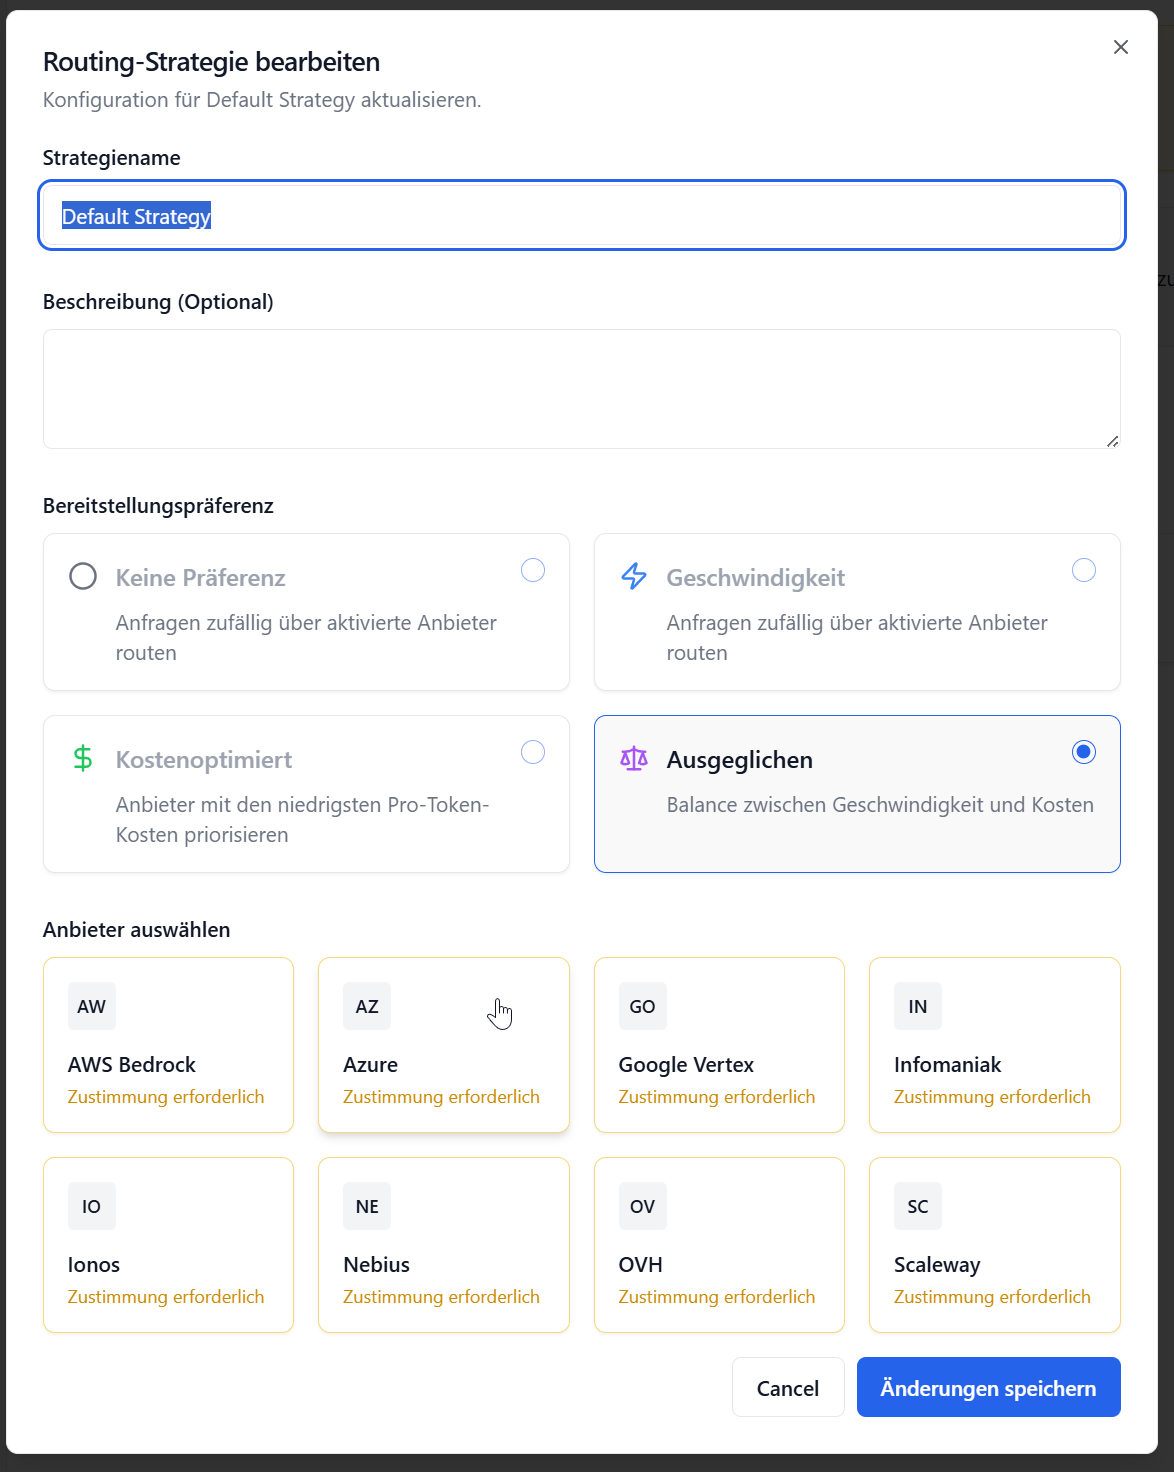
Task: Click the Strategiename input field
Action: (x=581, y=215)
